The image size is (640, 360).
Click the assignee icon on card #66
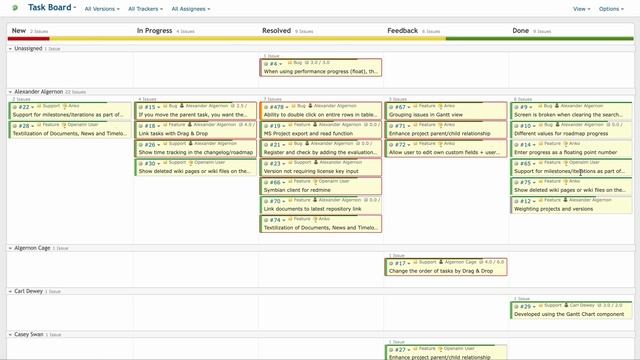coord(315,181)
